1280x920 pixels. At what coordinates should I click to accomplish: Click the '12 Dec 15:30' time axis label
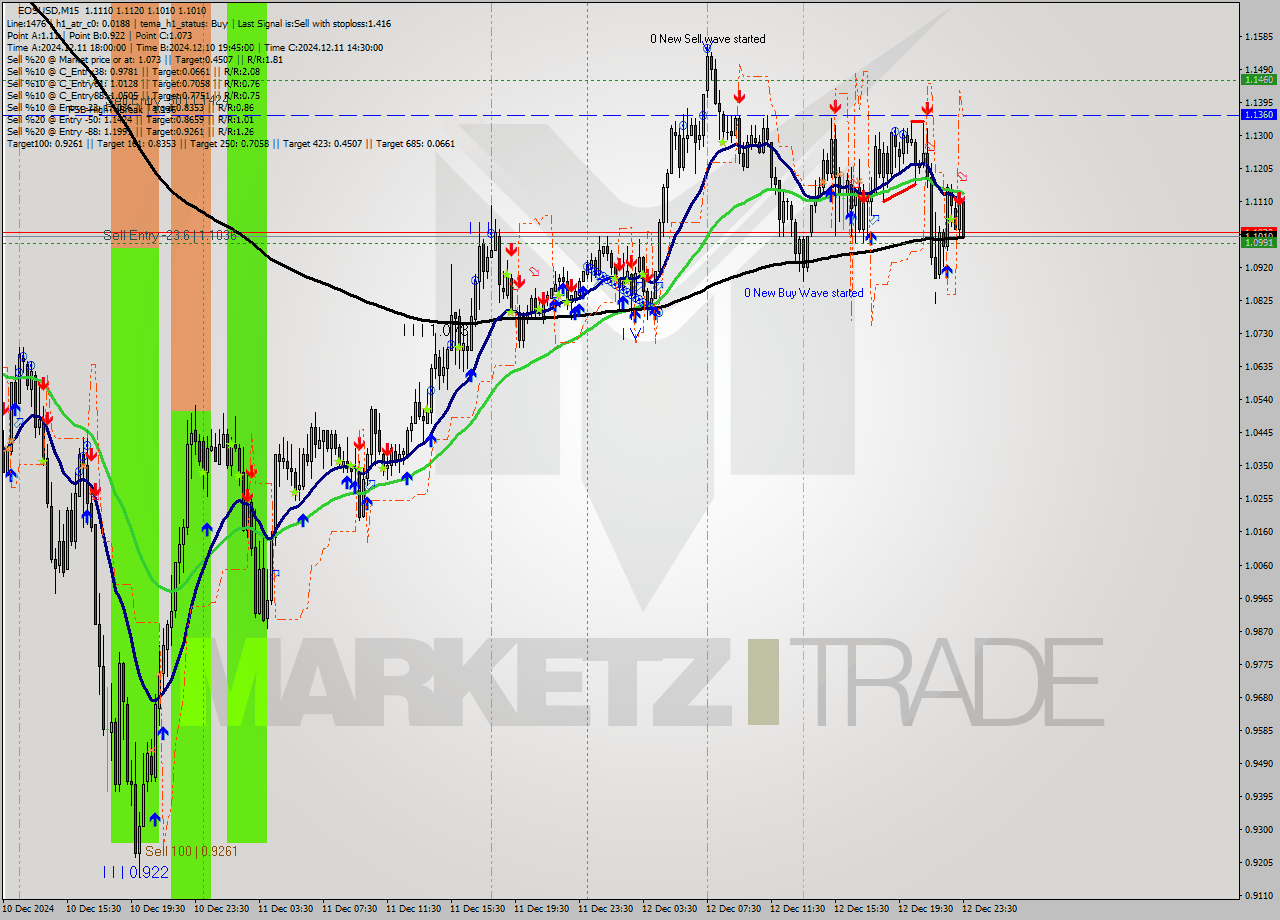862,909
